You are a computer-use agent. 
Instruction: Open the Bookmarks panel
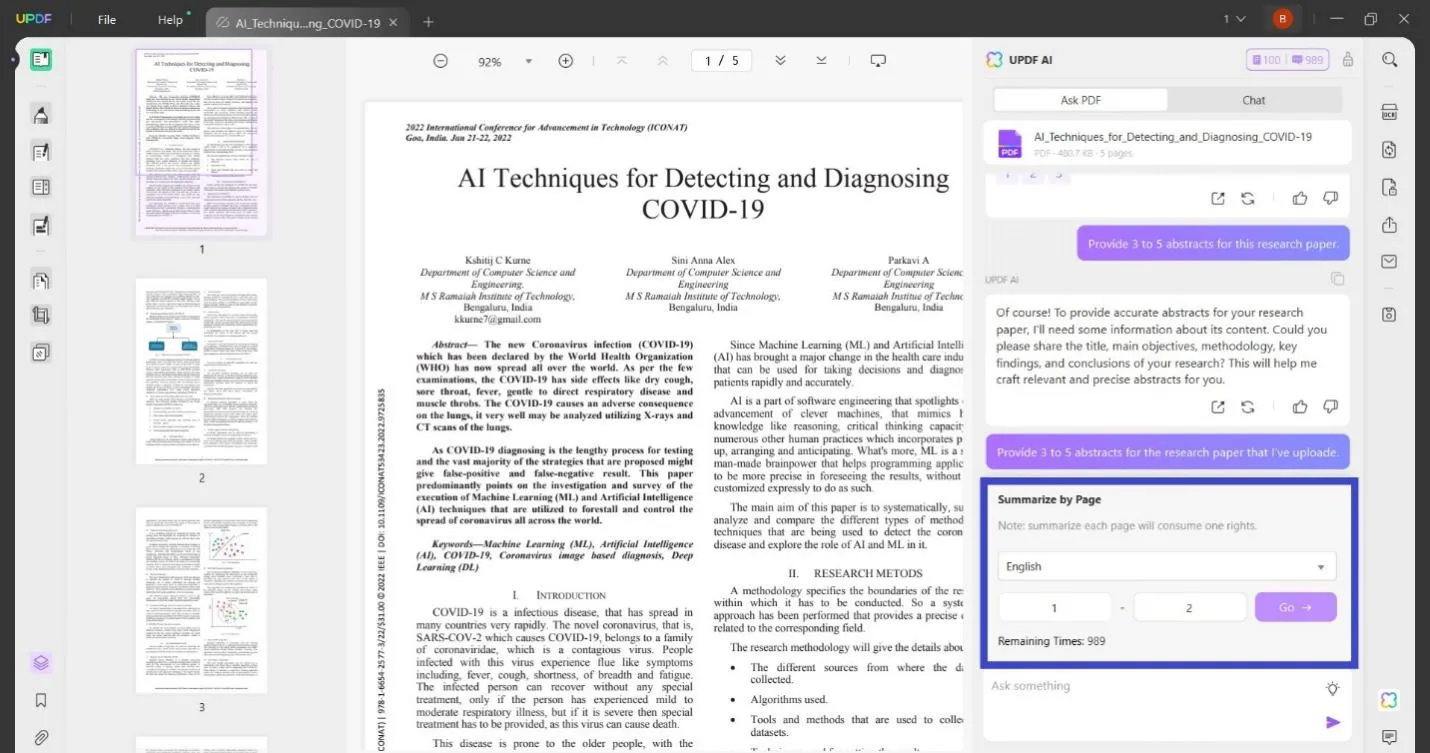[x=41, y=700]
